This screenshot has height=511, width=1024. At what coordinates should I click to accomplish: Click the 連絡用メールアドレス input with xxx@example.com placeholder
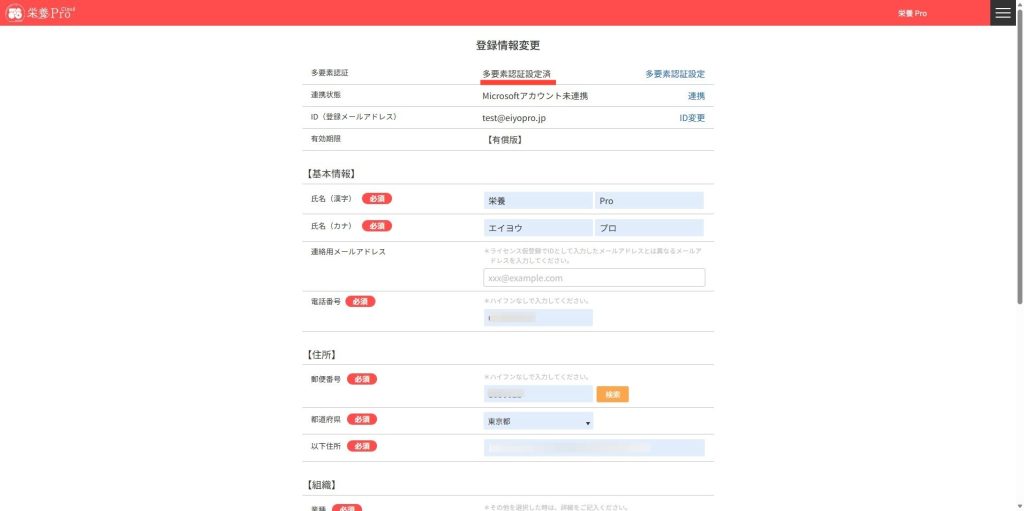click(594, 278)
